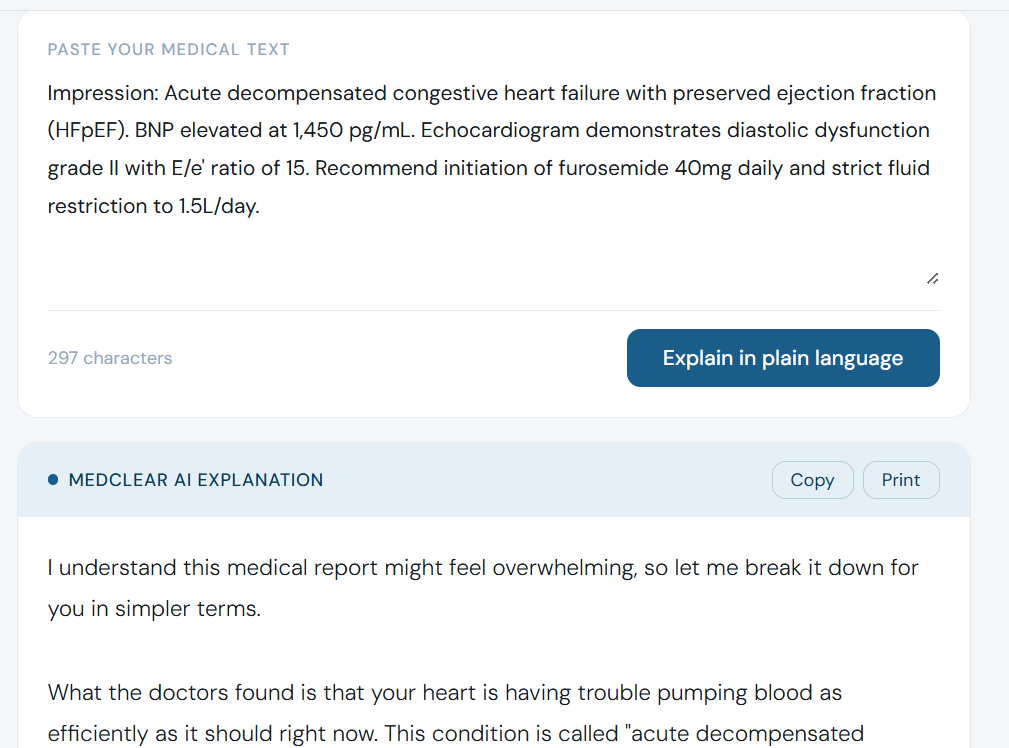Image resolution: width=1009 pixels, height=748 pixels.
Task: Click the first explanation paragraph
Action: pos(480,587)
